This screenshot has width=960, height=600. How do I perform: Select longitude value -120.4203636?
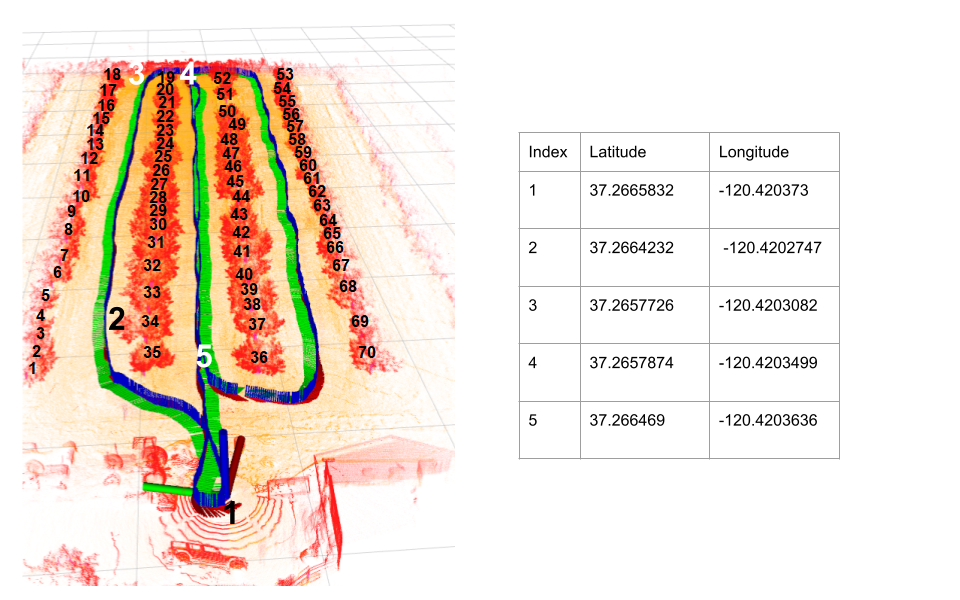[768, 421]
